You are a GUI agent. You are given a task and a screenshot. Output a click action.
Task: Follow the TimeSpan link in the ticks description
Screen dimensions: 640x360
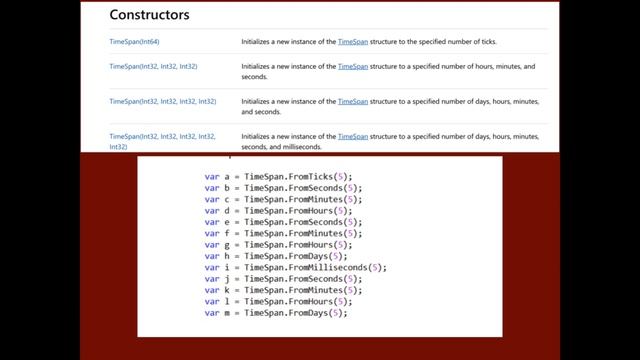click(x=353, y=42)
